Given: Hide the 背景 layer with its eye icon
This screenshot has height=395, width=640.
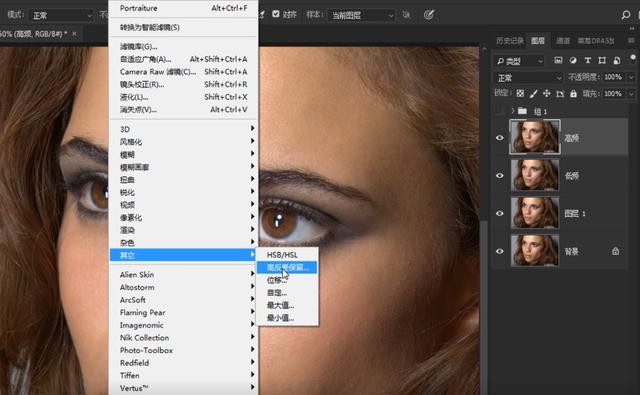Looking at the screenshot, I should (x=500, y=251).
